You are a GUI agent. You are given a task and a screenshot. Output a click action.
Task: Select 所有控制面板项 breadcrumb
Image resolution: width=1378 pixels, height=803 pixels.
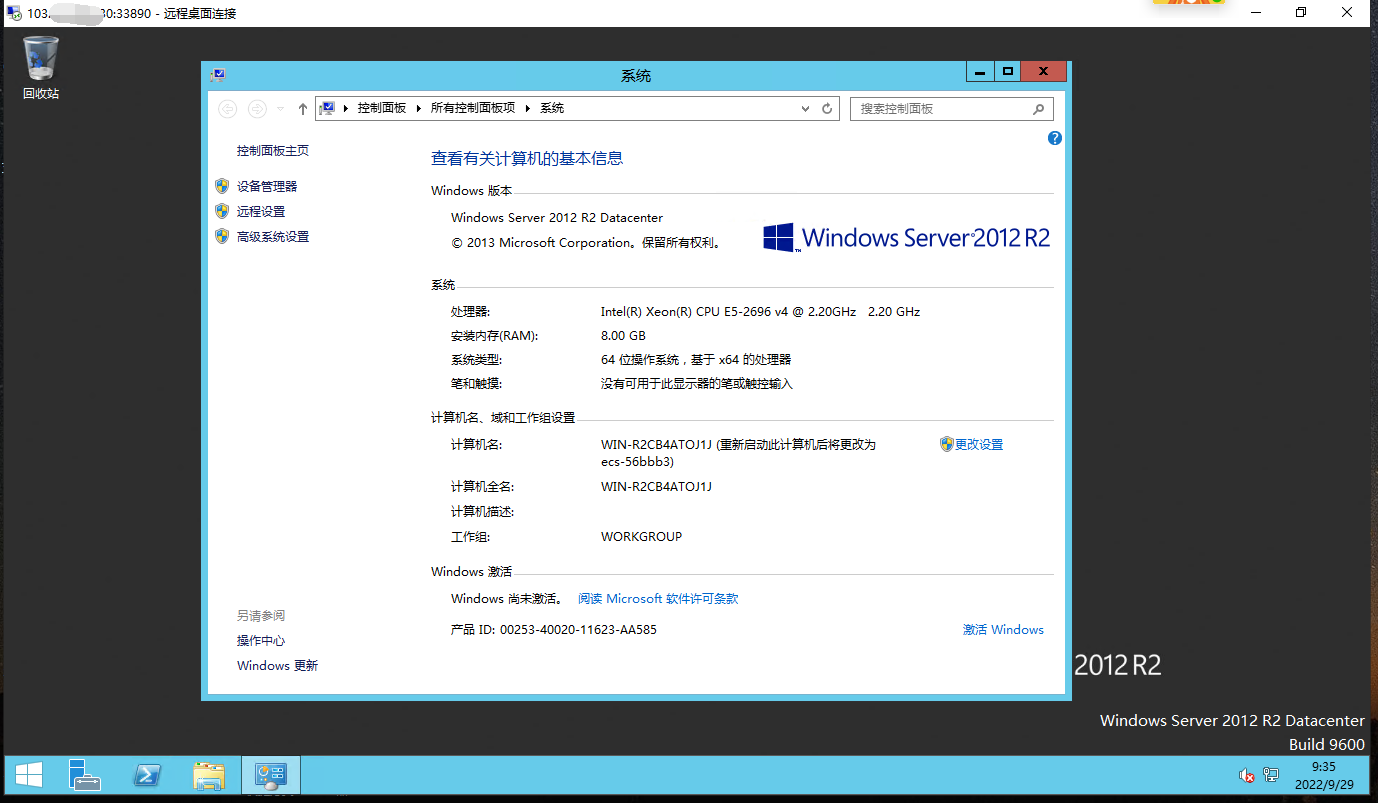pyautogui.click(x=473, y=108)
